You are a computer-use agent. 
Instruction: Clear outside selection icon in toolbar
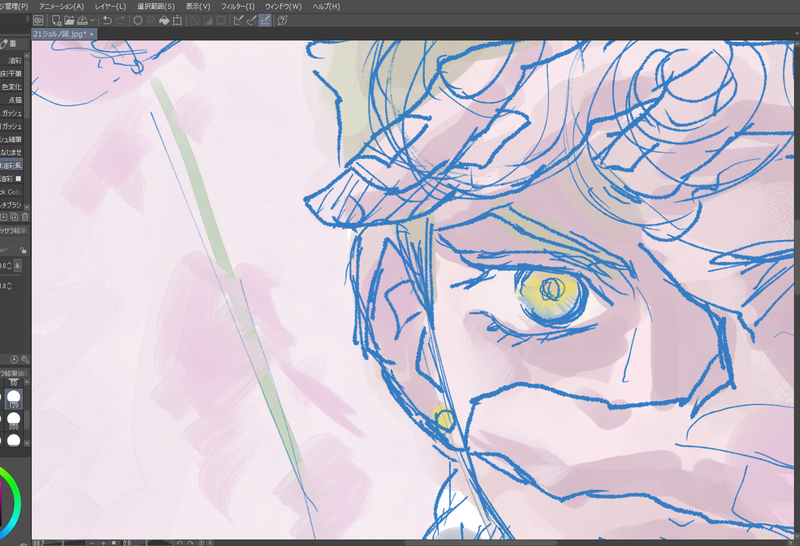point(151,20)
